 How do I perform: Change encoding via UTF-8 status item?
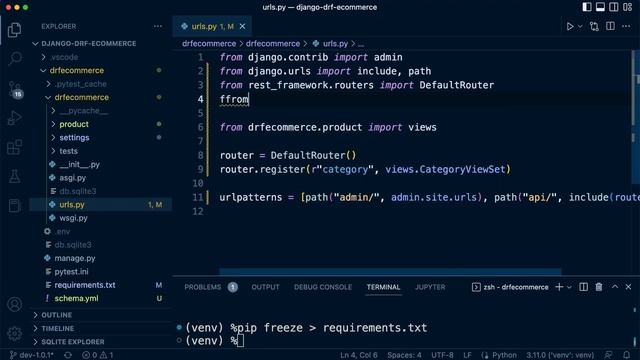pyautogui.click(x=442, y=355)
